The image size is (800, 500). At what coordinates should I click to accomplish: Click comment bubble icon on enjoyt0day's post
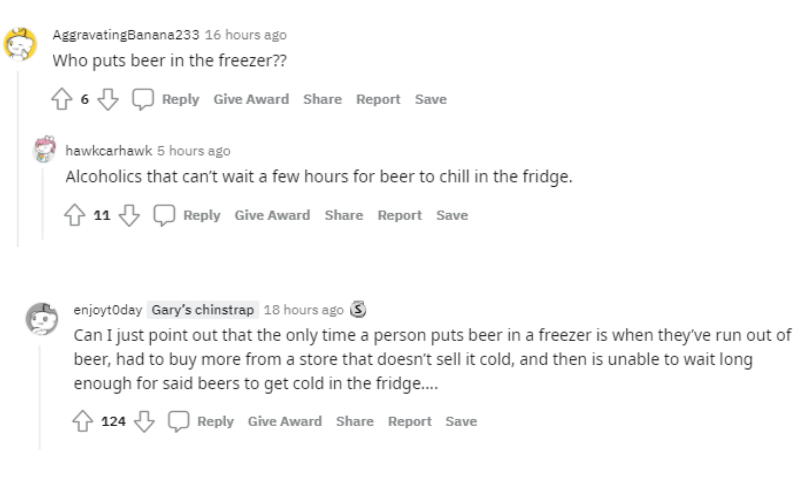(179, 421)
